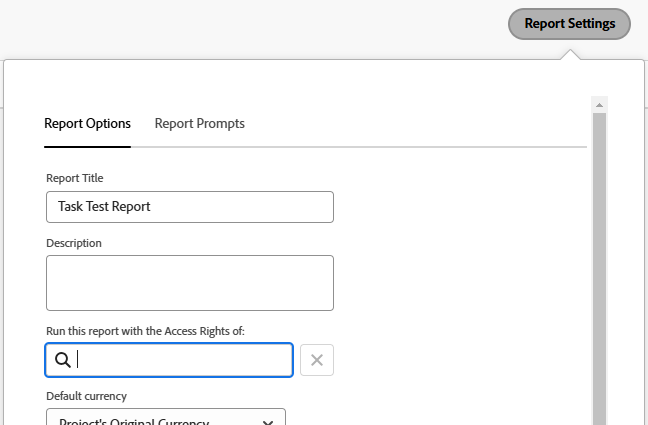Viewport: 648px width, 425px height.
Task: Click the scrollbar thumb in the settings panel
Action: coord(600,260)
